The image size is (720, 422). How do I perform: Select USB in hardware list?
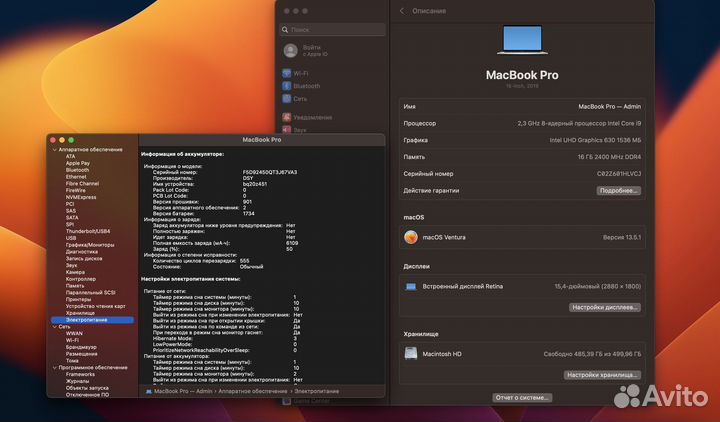click(71, 238)
